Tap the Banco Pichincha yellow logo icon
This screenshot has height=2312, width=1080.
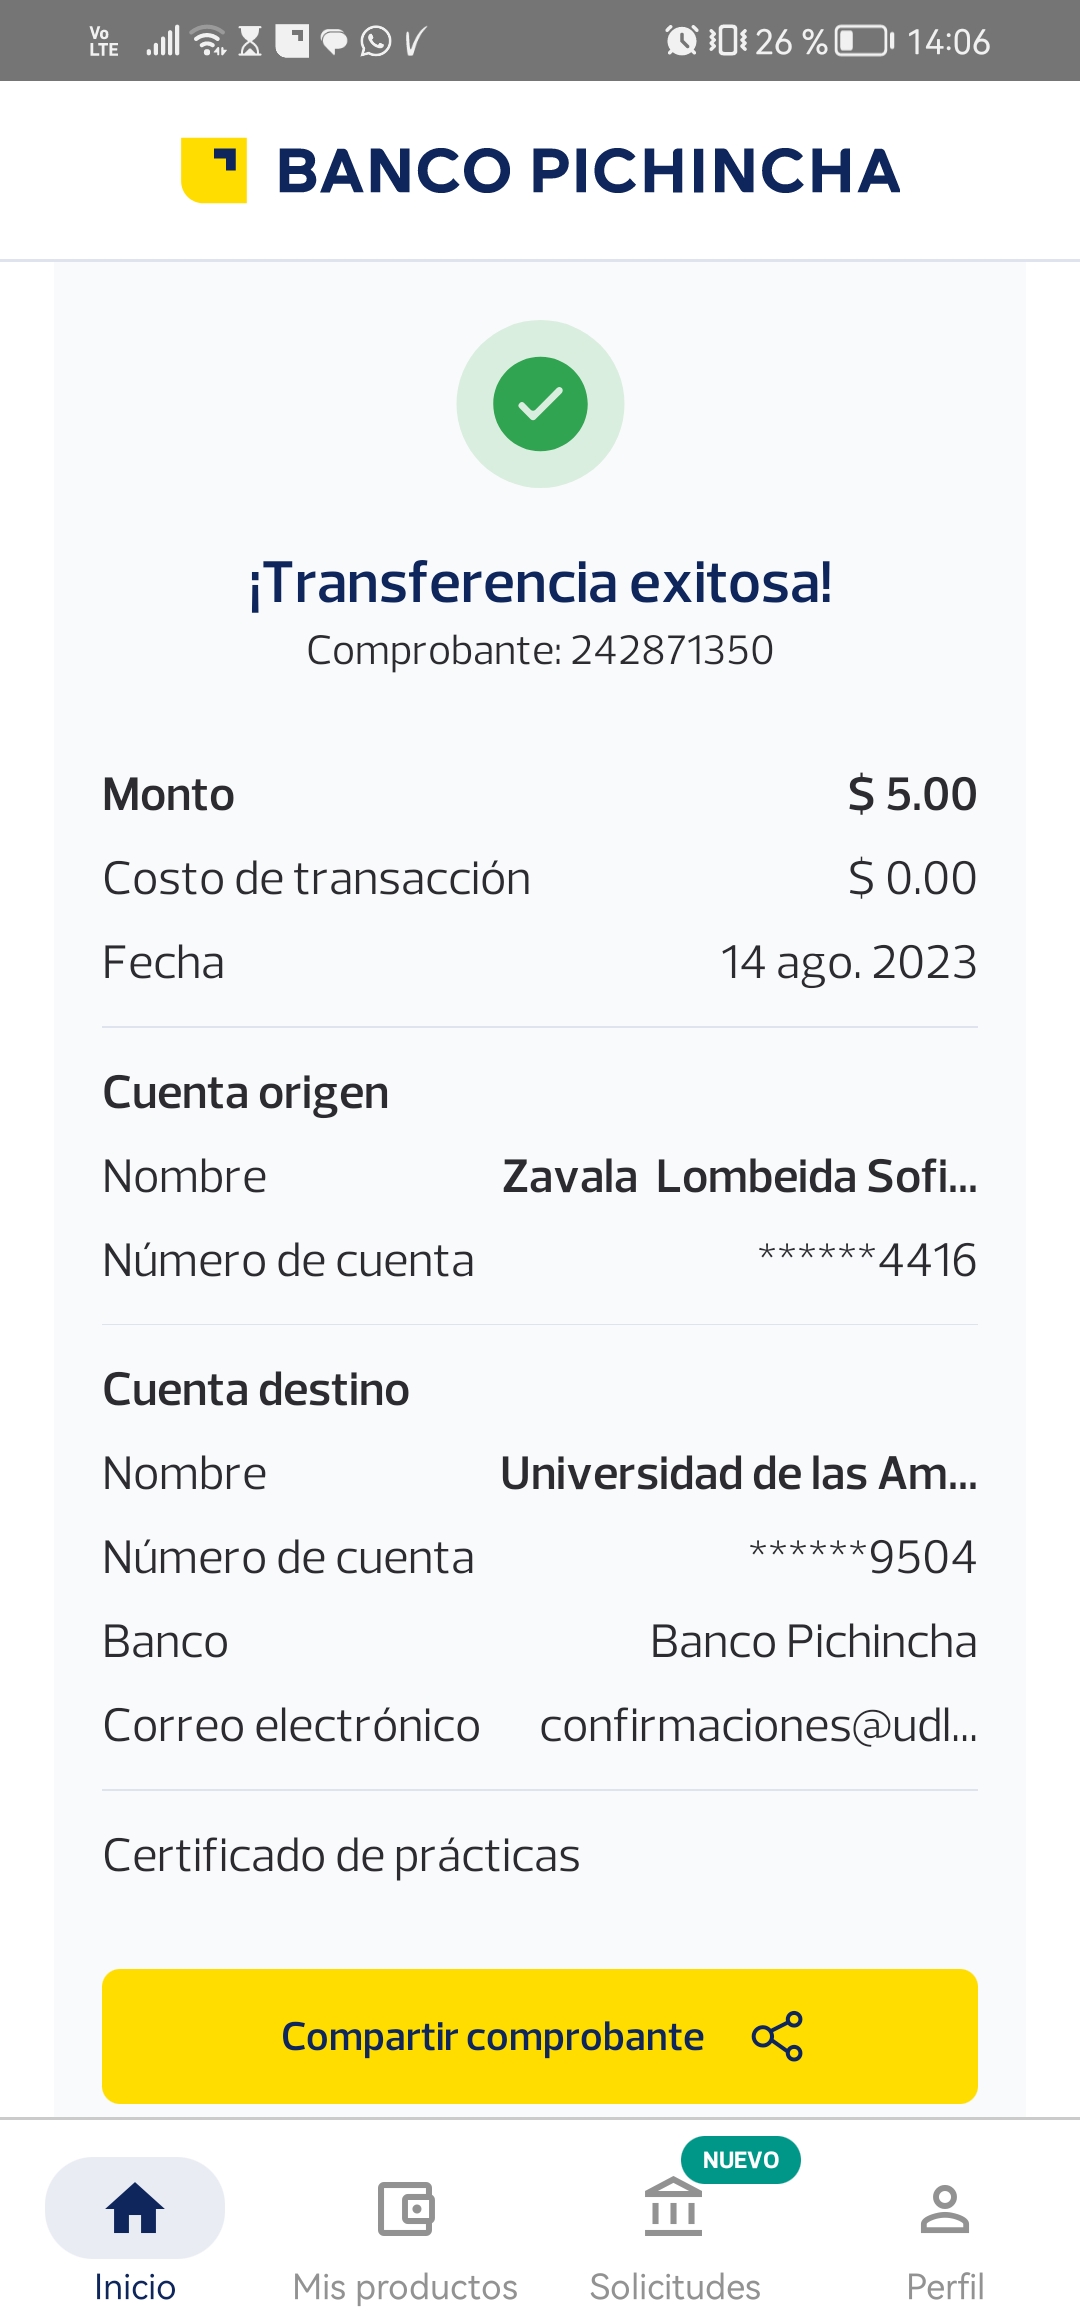(214, 170)
